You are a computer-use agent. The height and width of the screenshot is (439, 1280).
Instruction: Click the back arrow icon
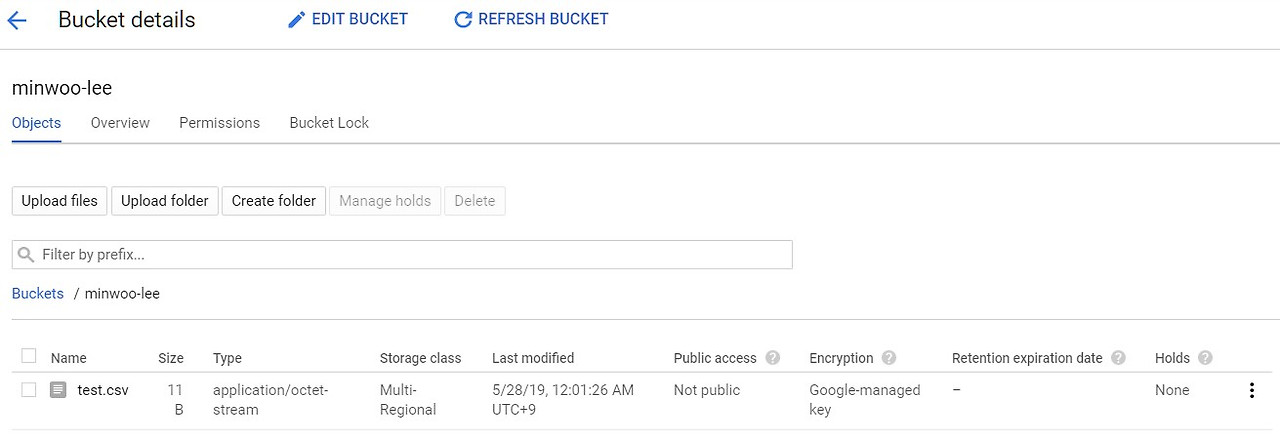coord(17,20)
